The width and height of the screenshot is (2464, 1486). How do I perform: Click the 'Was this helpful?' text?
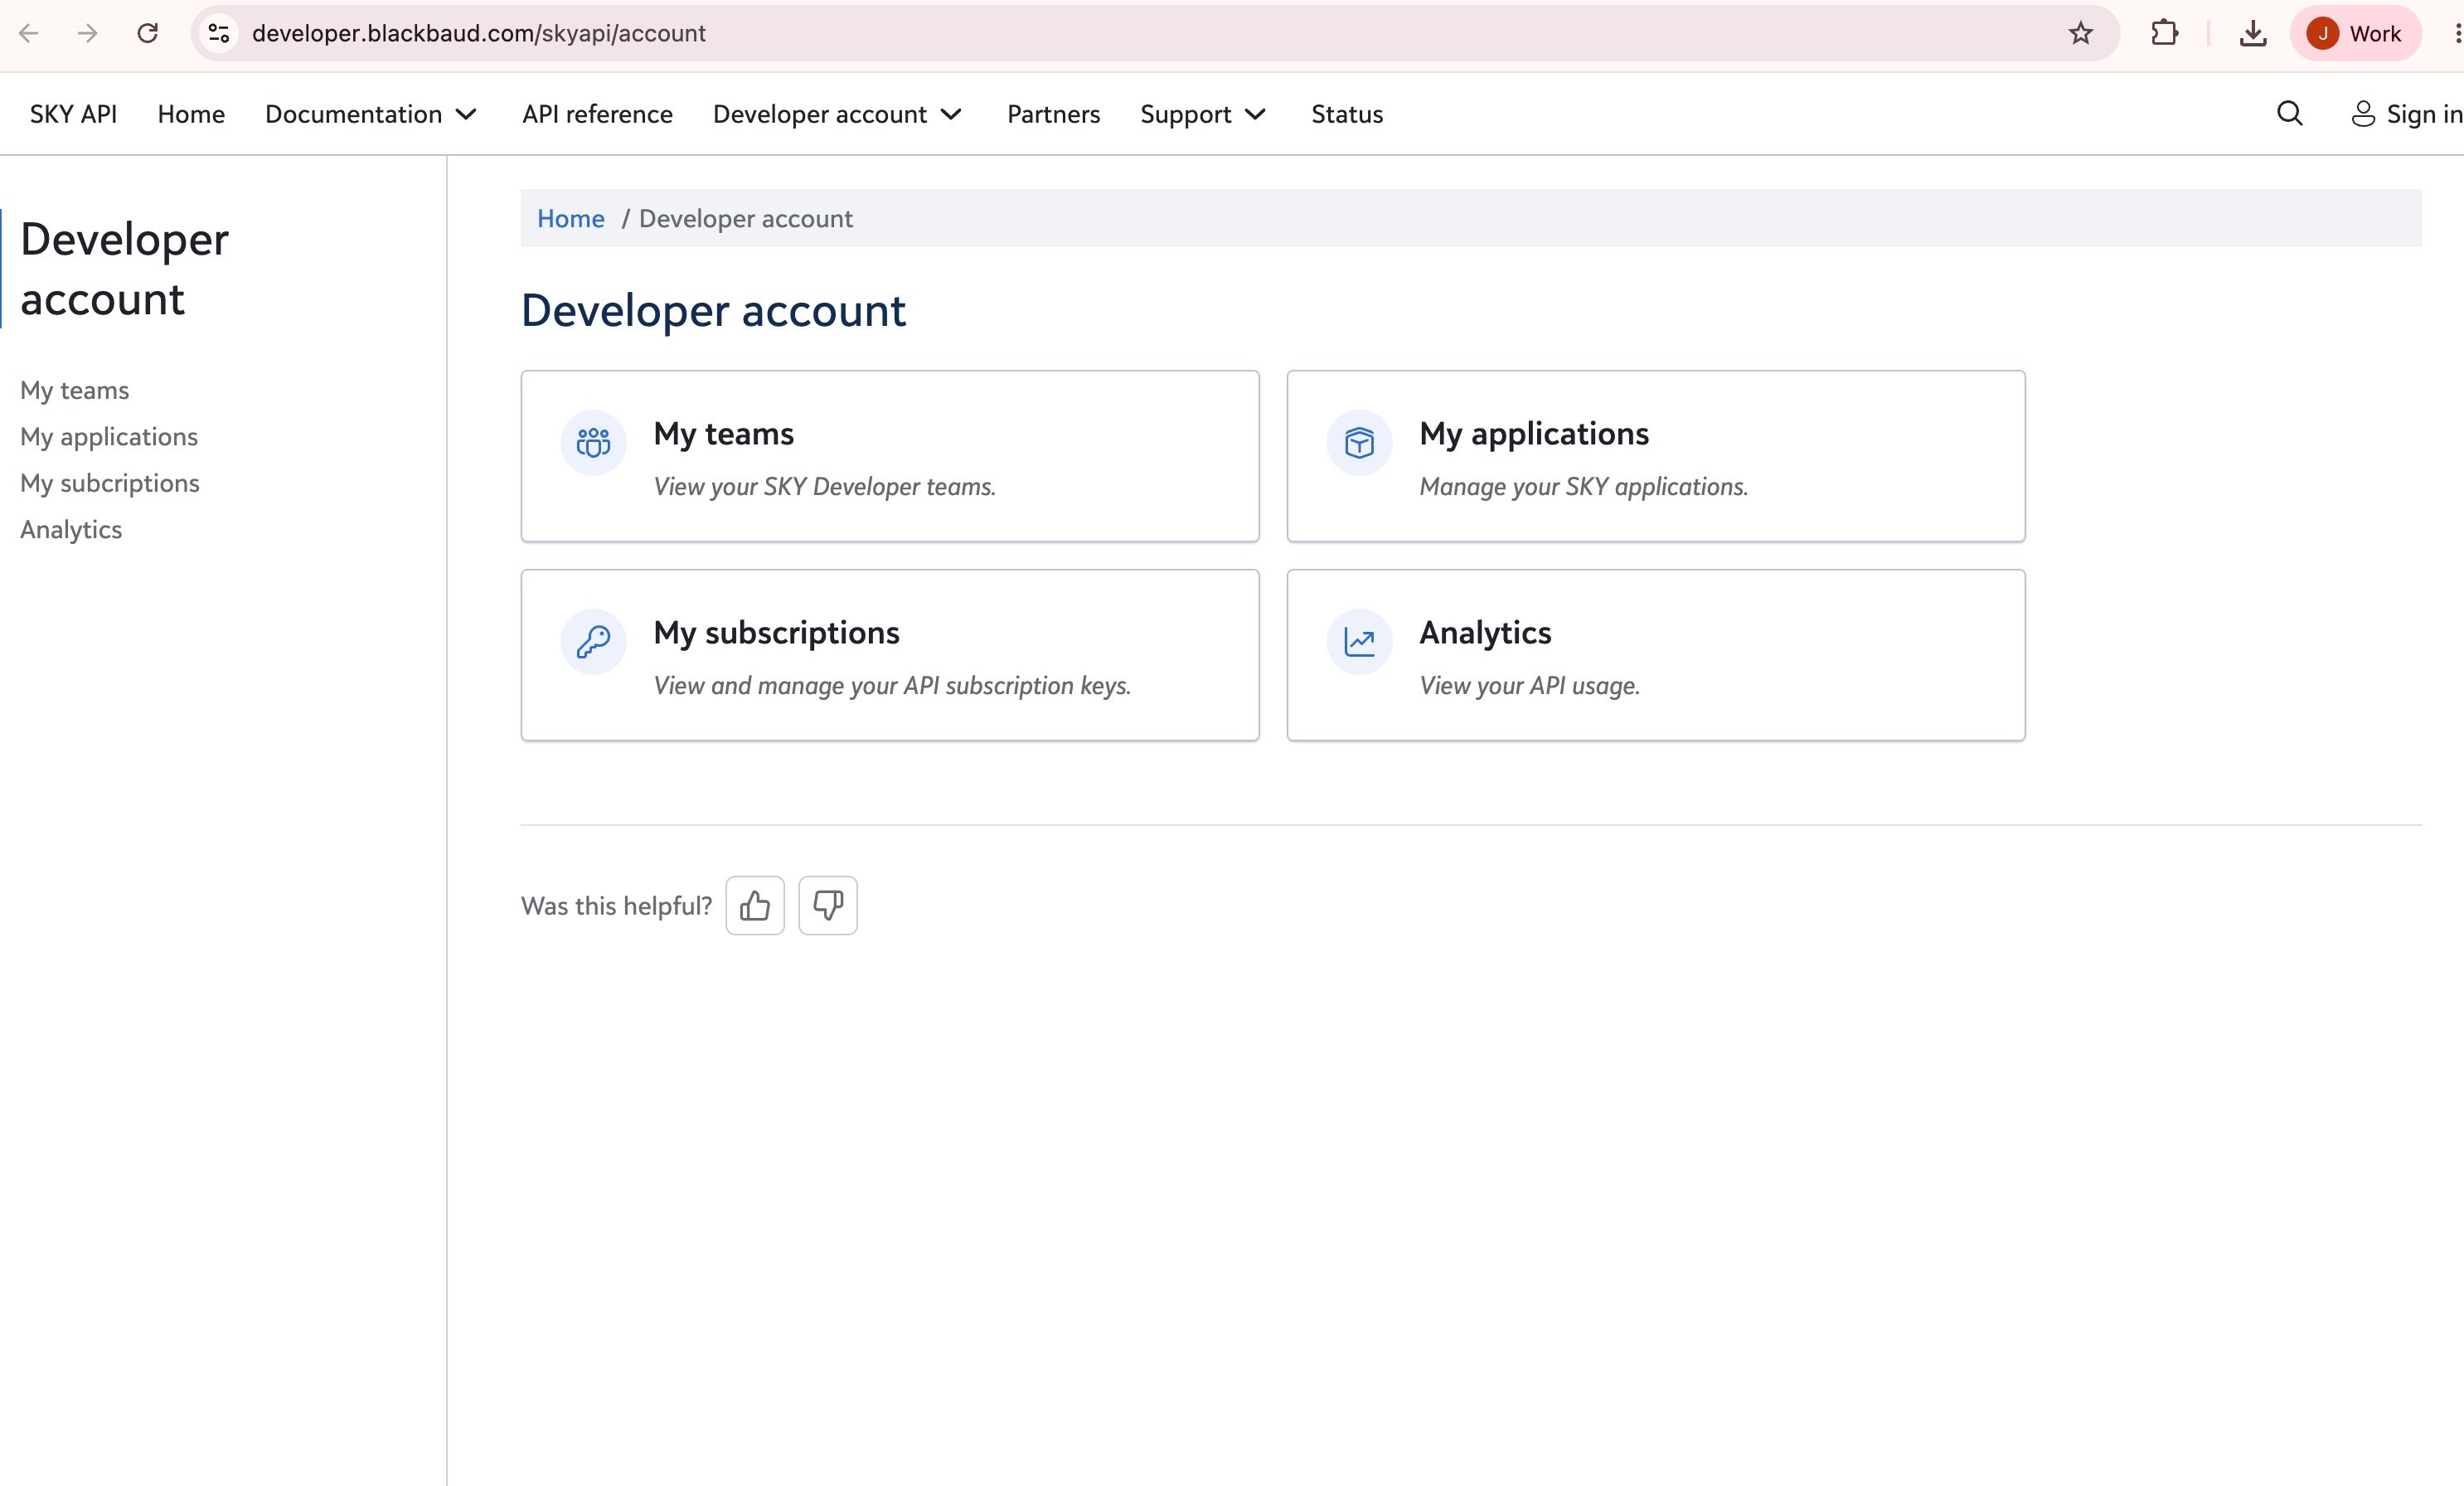pos(616,906)
